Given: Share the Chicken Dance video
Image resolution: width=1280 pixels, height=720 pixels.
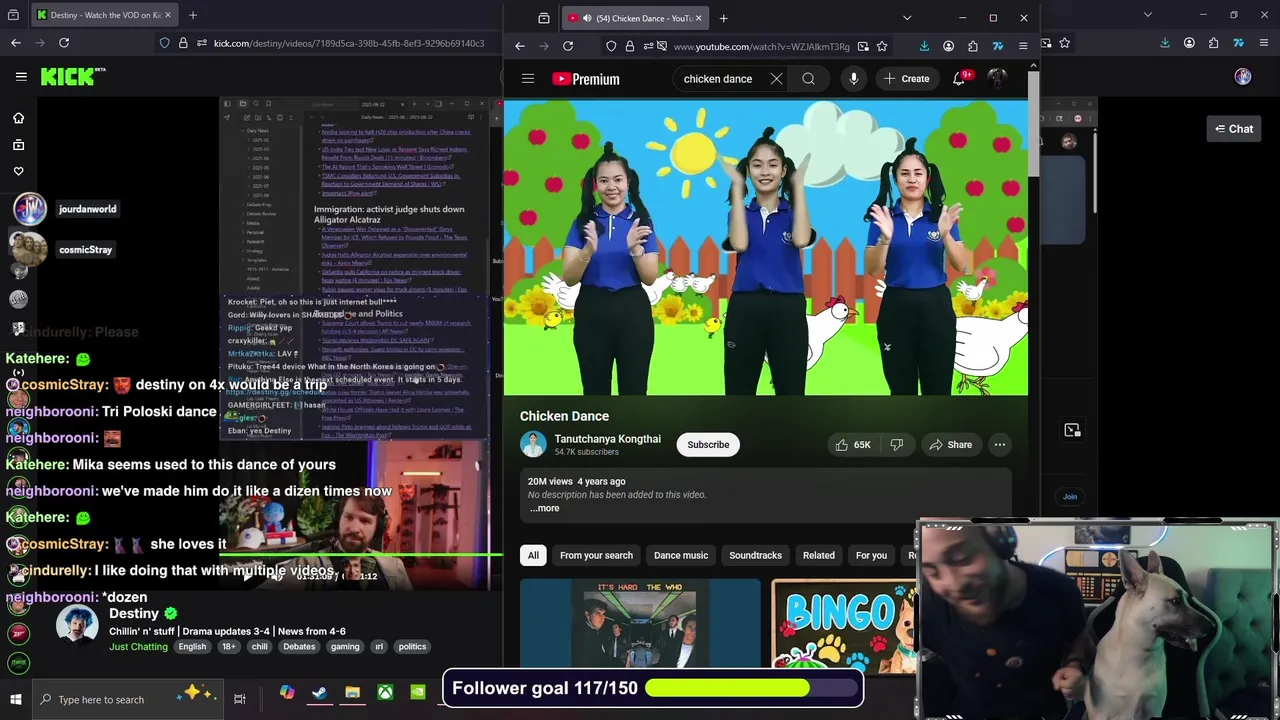Looking at the screenshot, I should pyautogui.click(x=949, y=445).
